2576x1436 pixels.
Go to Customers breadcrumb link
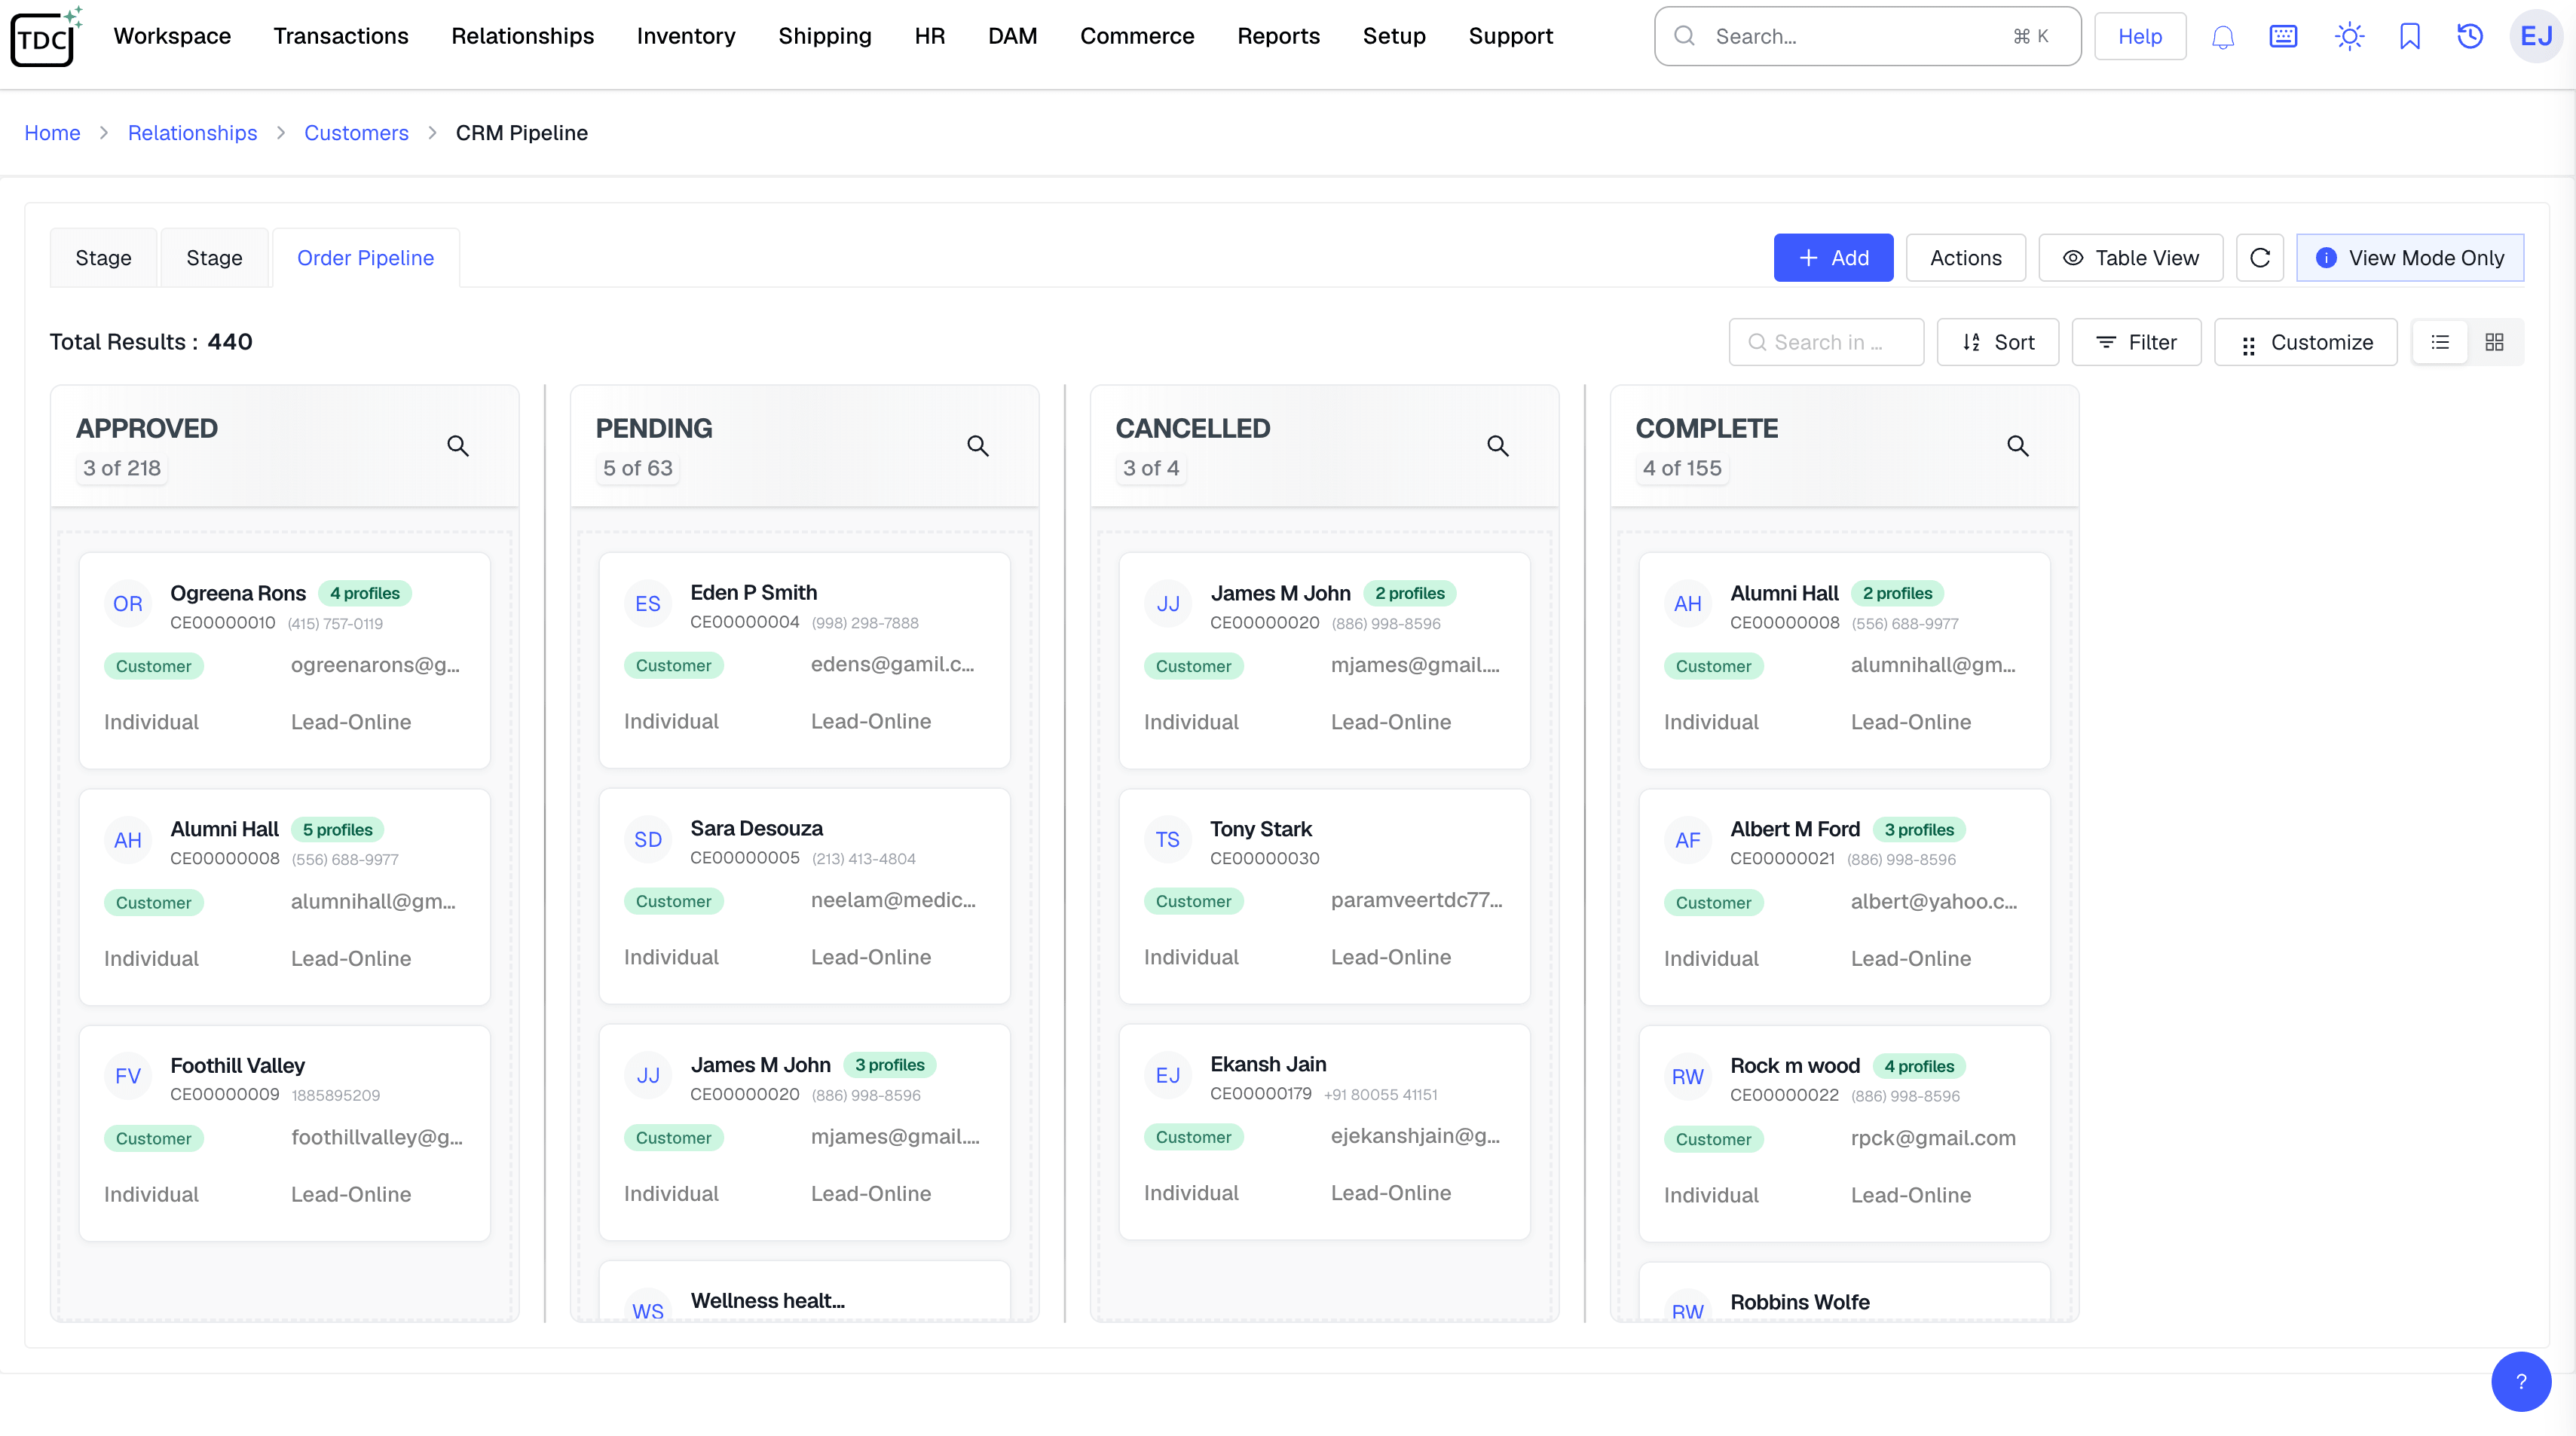tap(356, 133)
